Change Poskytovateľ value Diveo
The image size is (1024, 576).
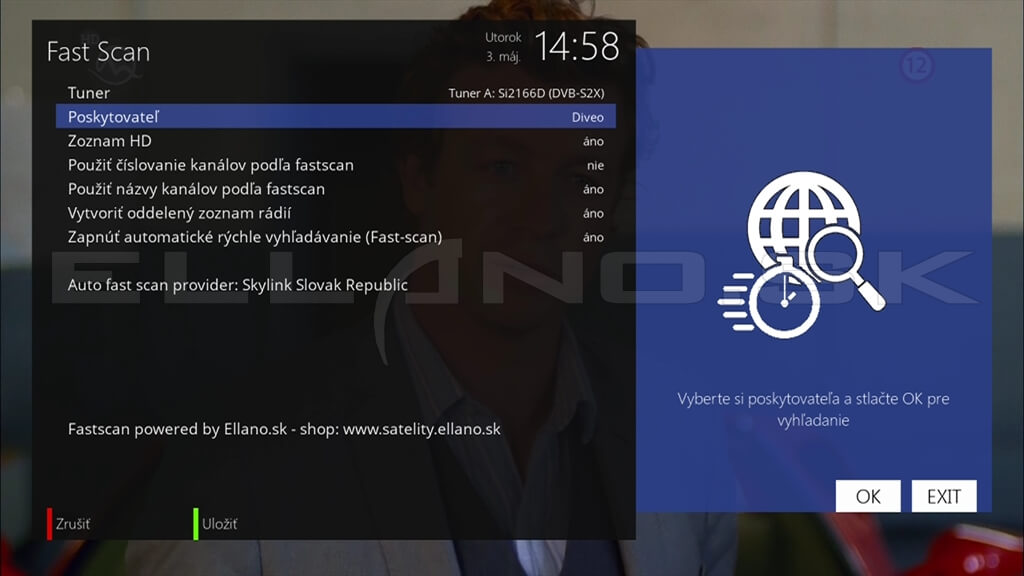587,118
